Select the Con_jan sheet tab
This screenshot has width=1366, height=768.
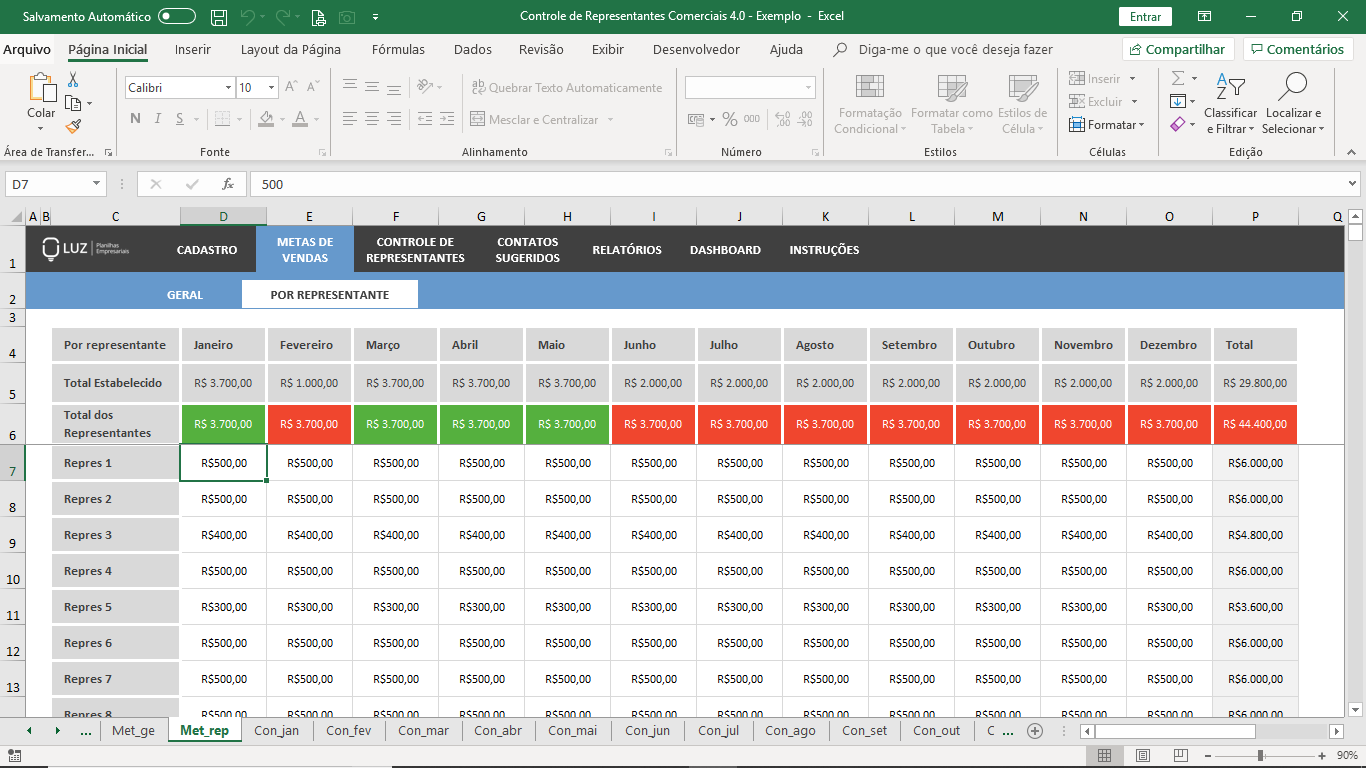point(277,730)
